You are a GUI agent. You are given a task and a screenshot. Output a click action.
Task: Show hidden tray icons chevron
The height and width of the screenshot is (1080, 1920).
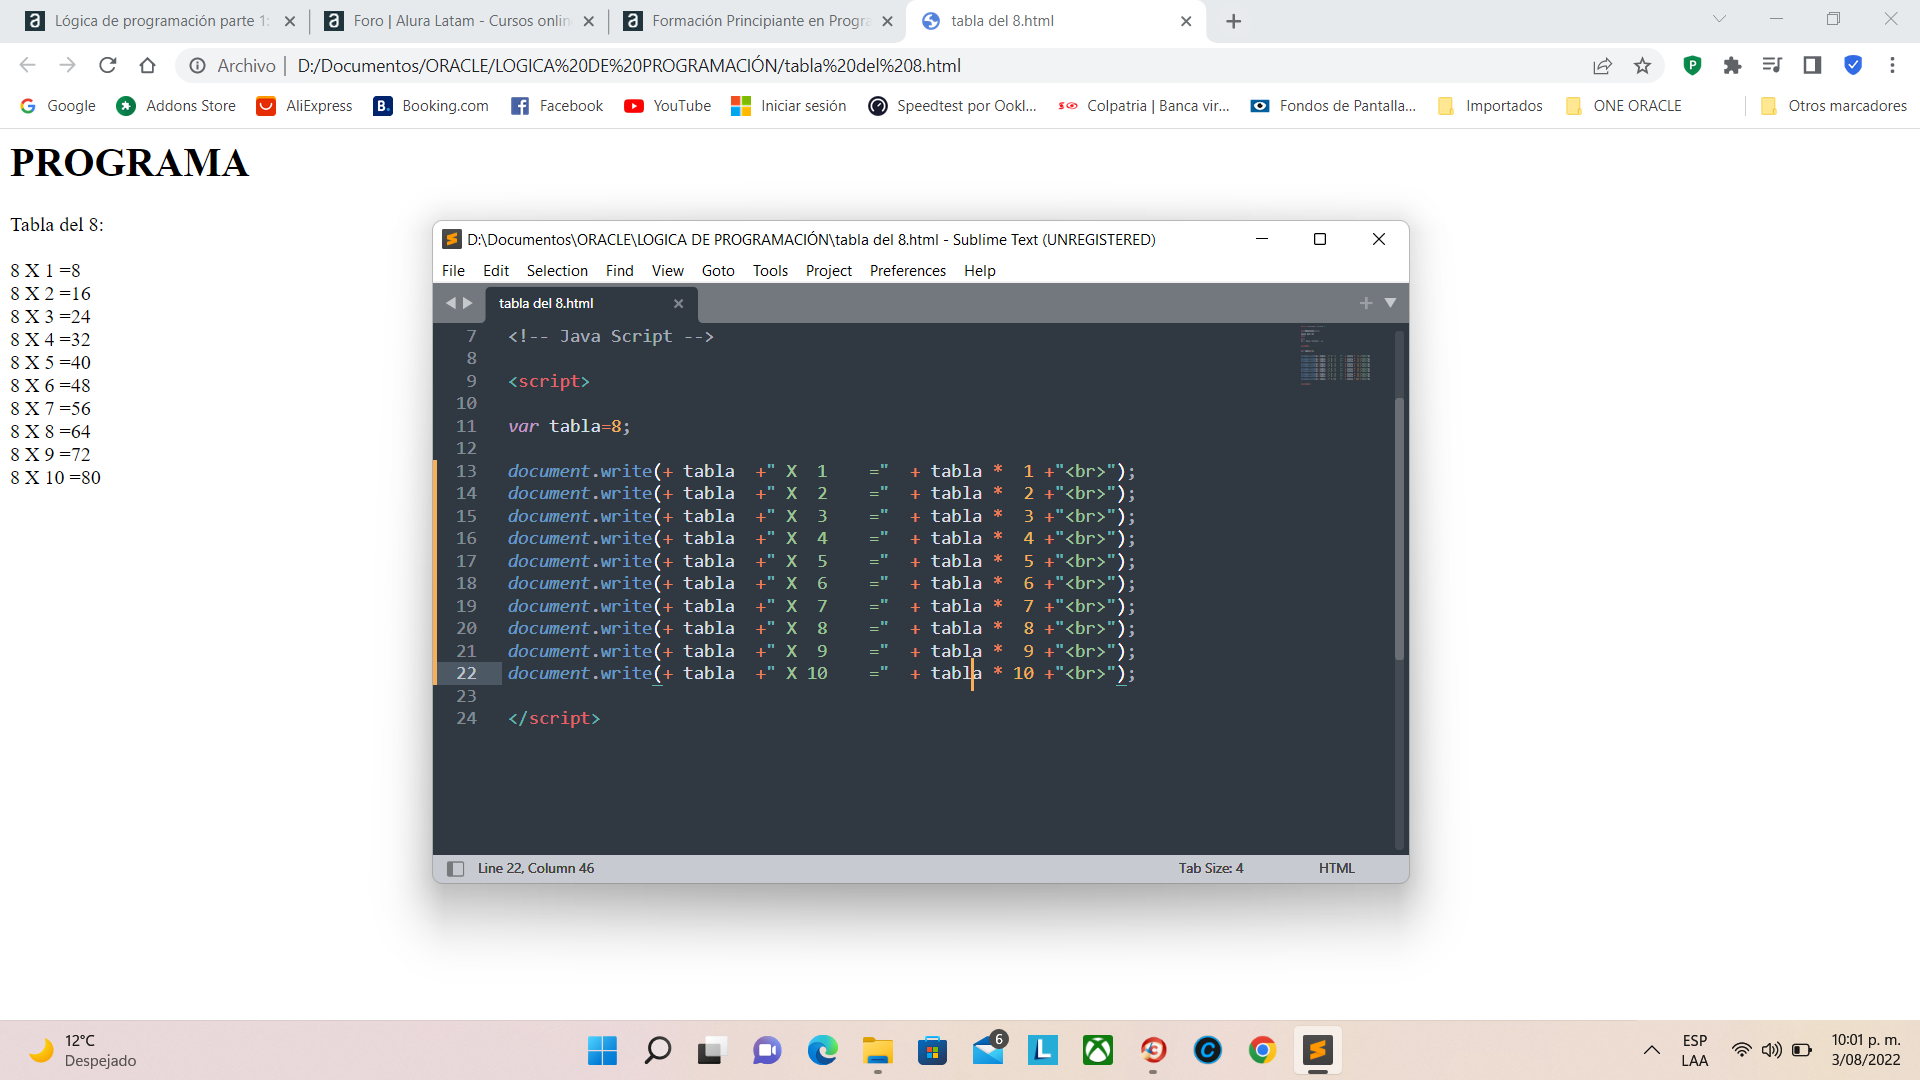pos(1652,1050)
